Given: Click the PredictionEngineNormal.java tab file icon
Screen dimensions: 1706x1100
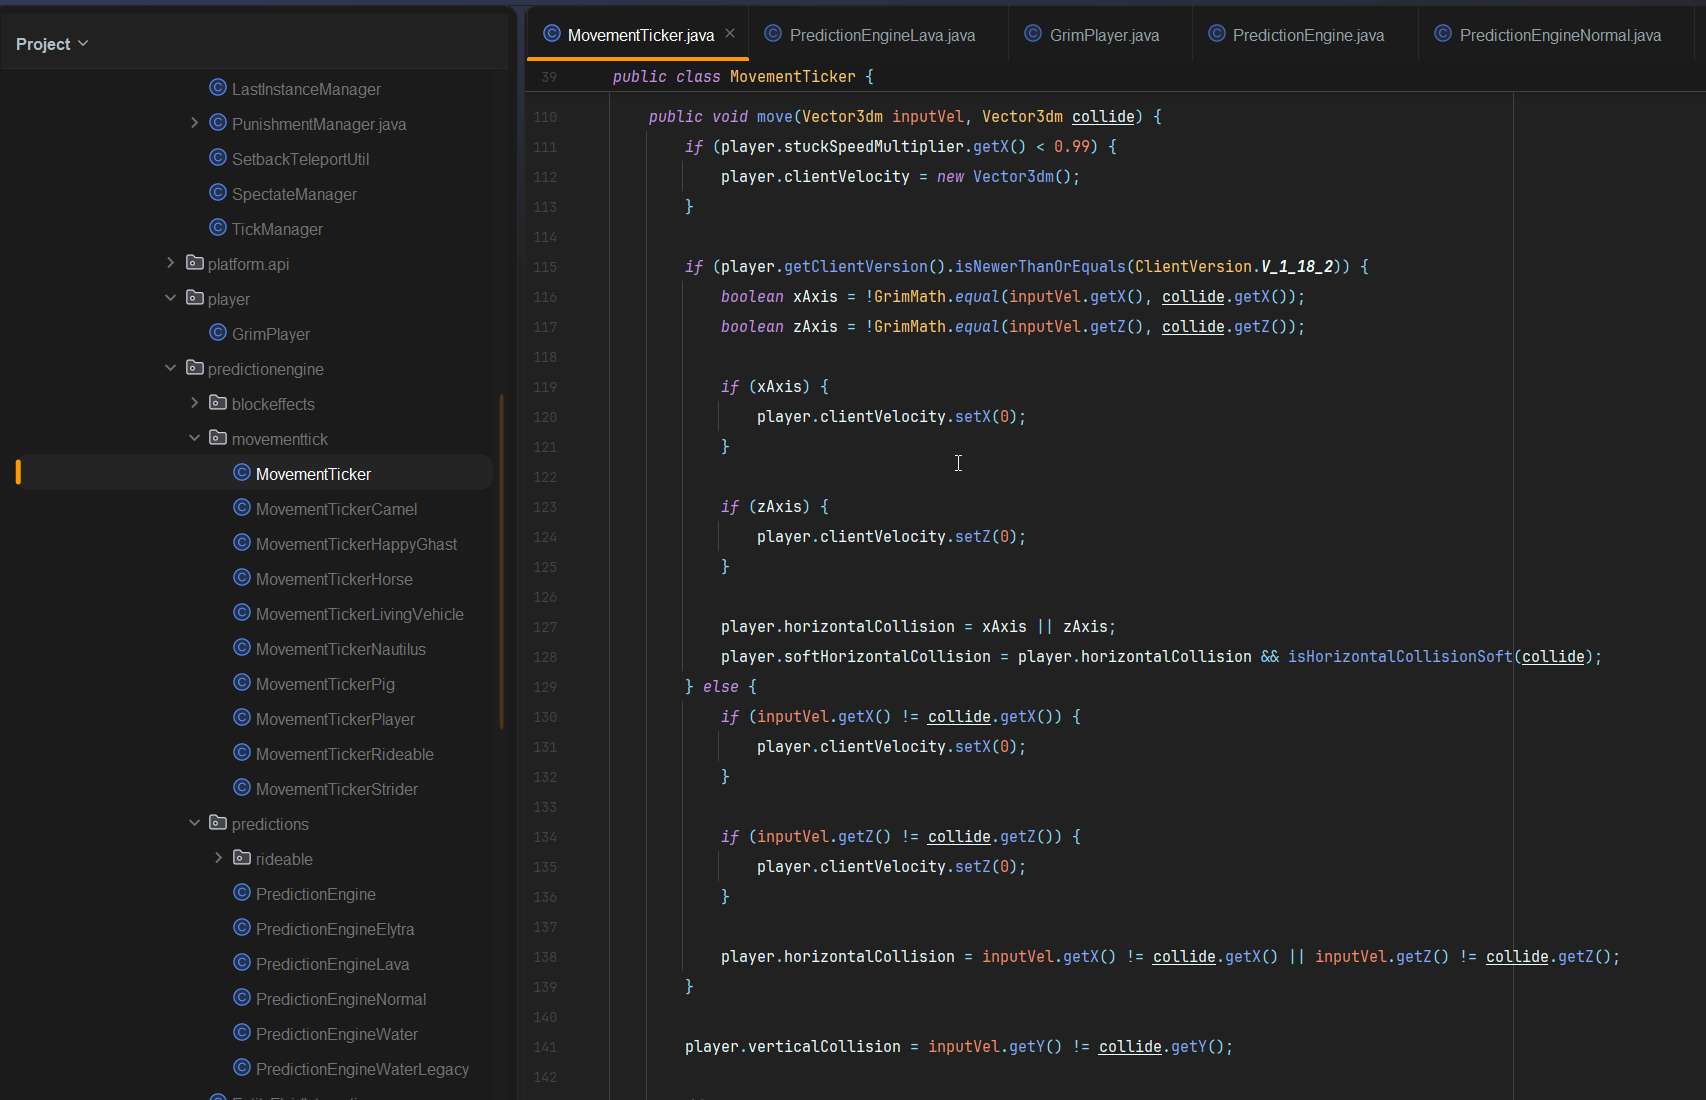Looking at the screenshot, I should [1443, 34].
